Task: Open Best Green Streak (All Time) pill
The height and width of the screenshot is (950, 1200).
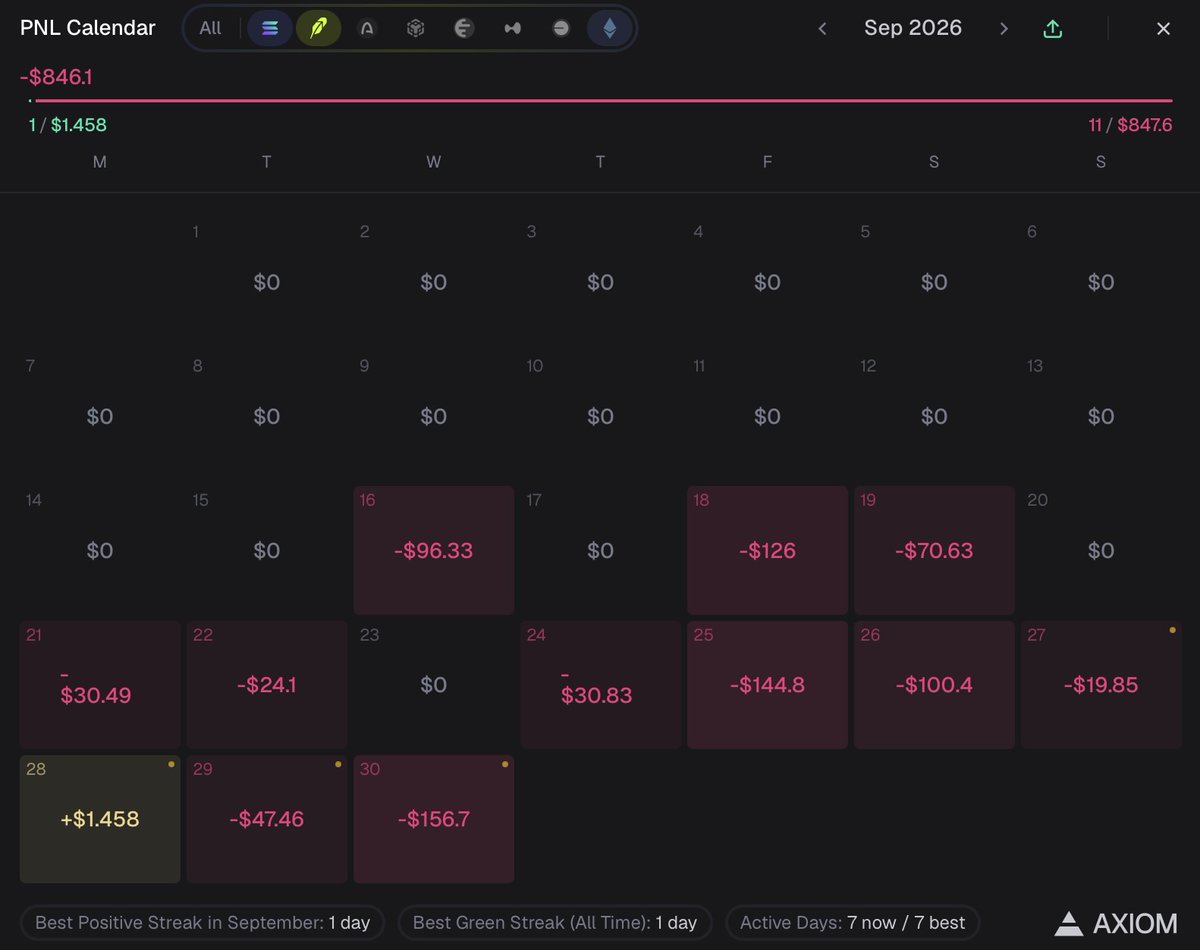Action: click(x=555, y=922)
